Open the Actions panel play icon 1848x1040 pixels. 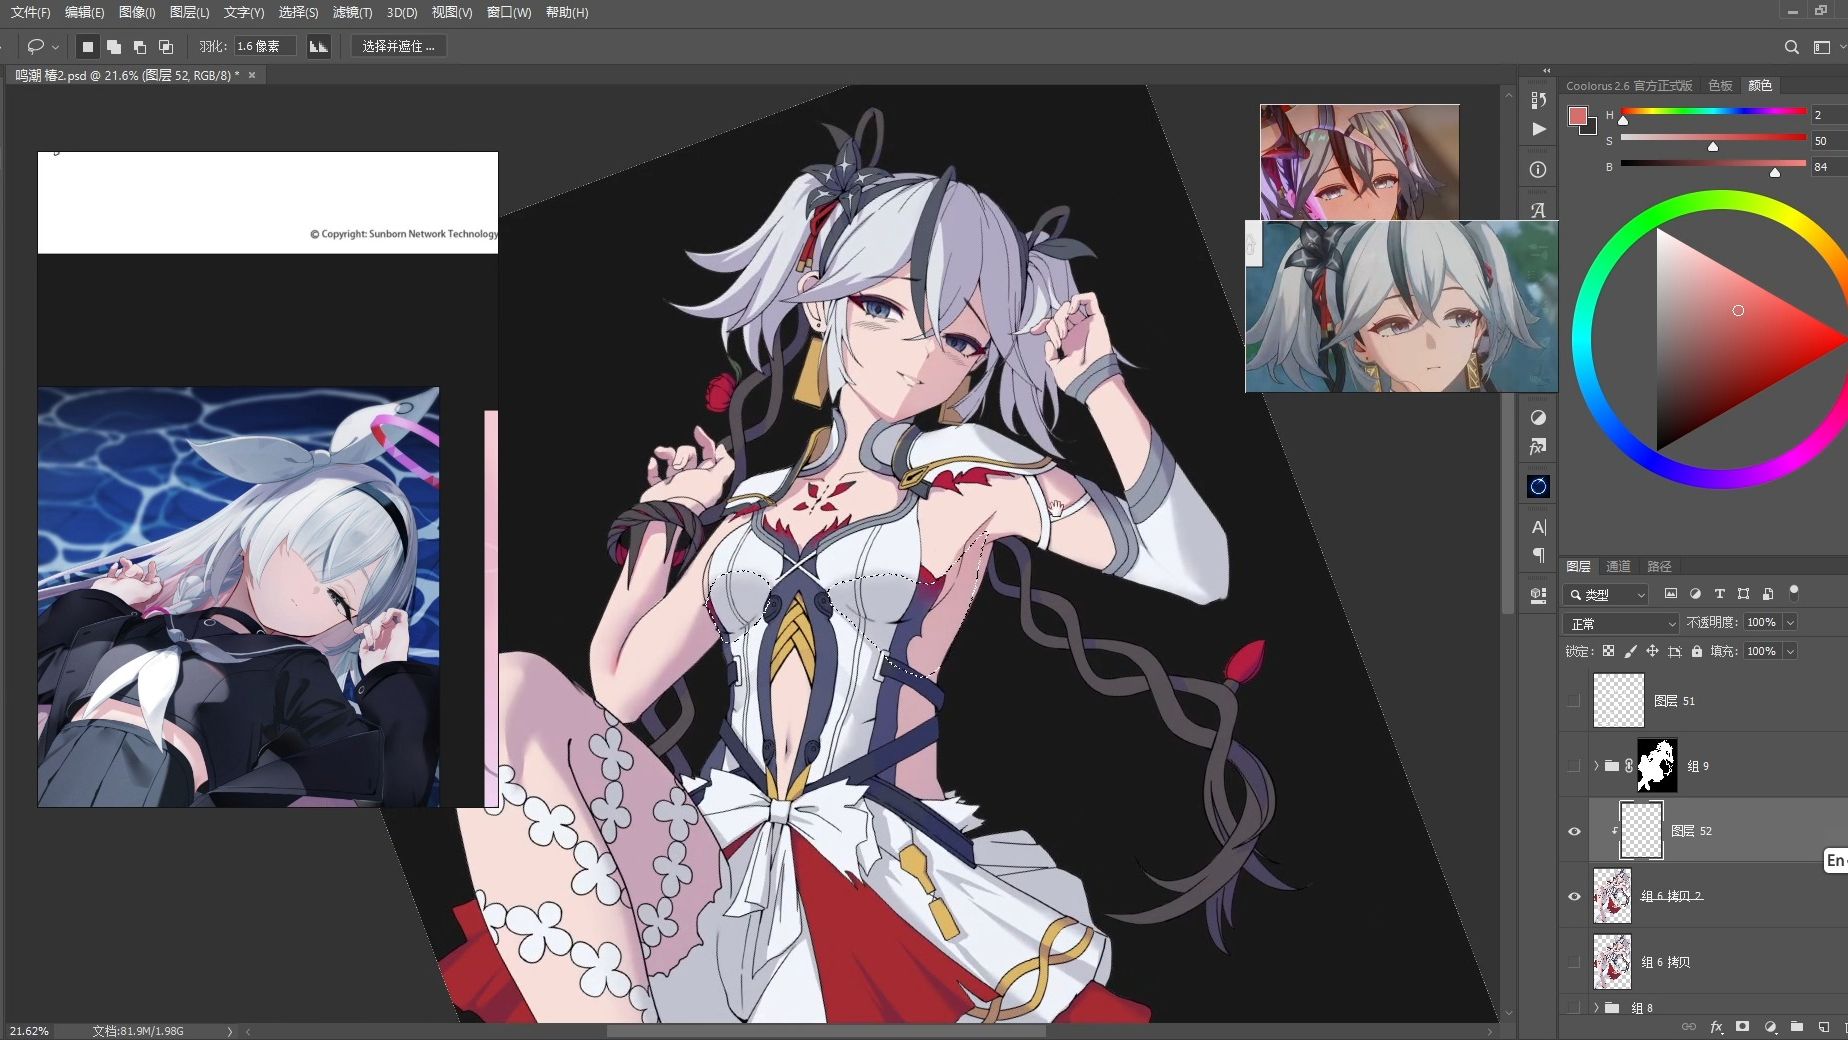1538,129
